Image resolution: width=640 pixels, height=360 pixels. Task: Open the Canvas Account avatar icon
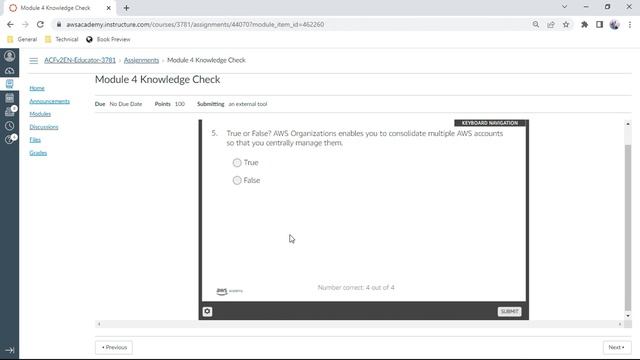pyautogui.click(x=9, y=56)
